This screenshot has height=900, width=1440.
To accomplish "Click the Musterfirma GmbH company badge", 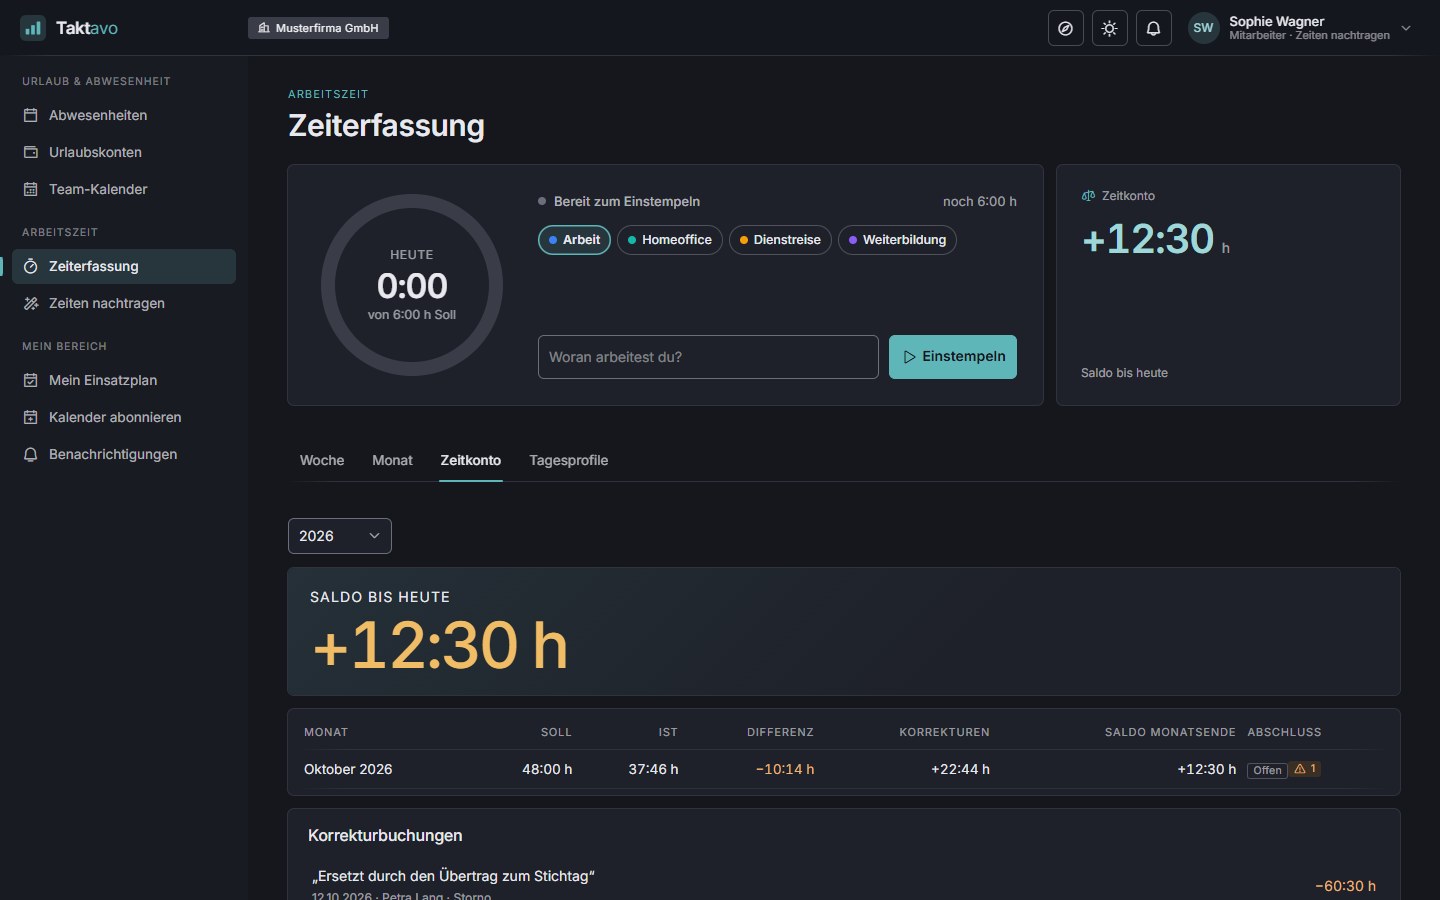I will [318, 28].
